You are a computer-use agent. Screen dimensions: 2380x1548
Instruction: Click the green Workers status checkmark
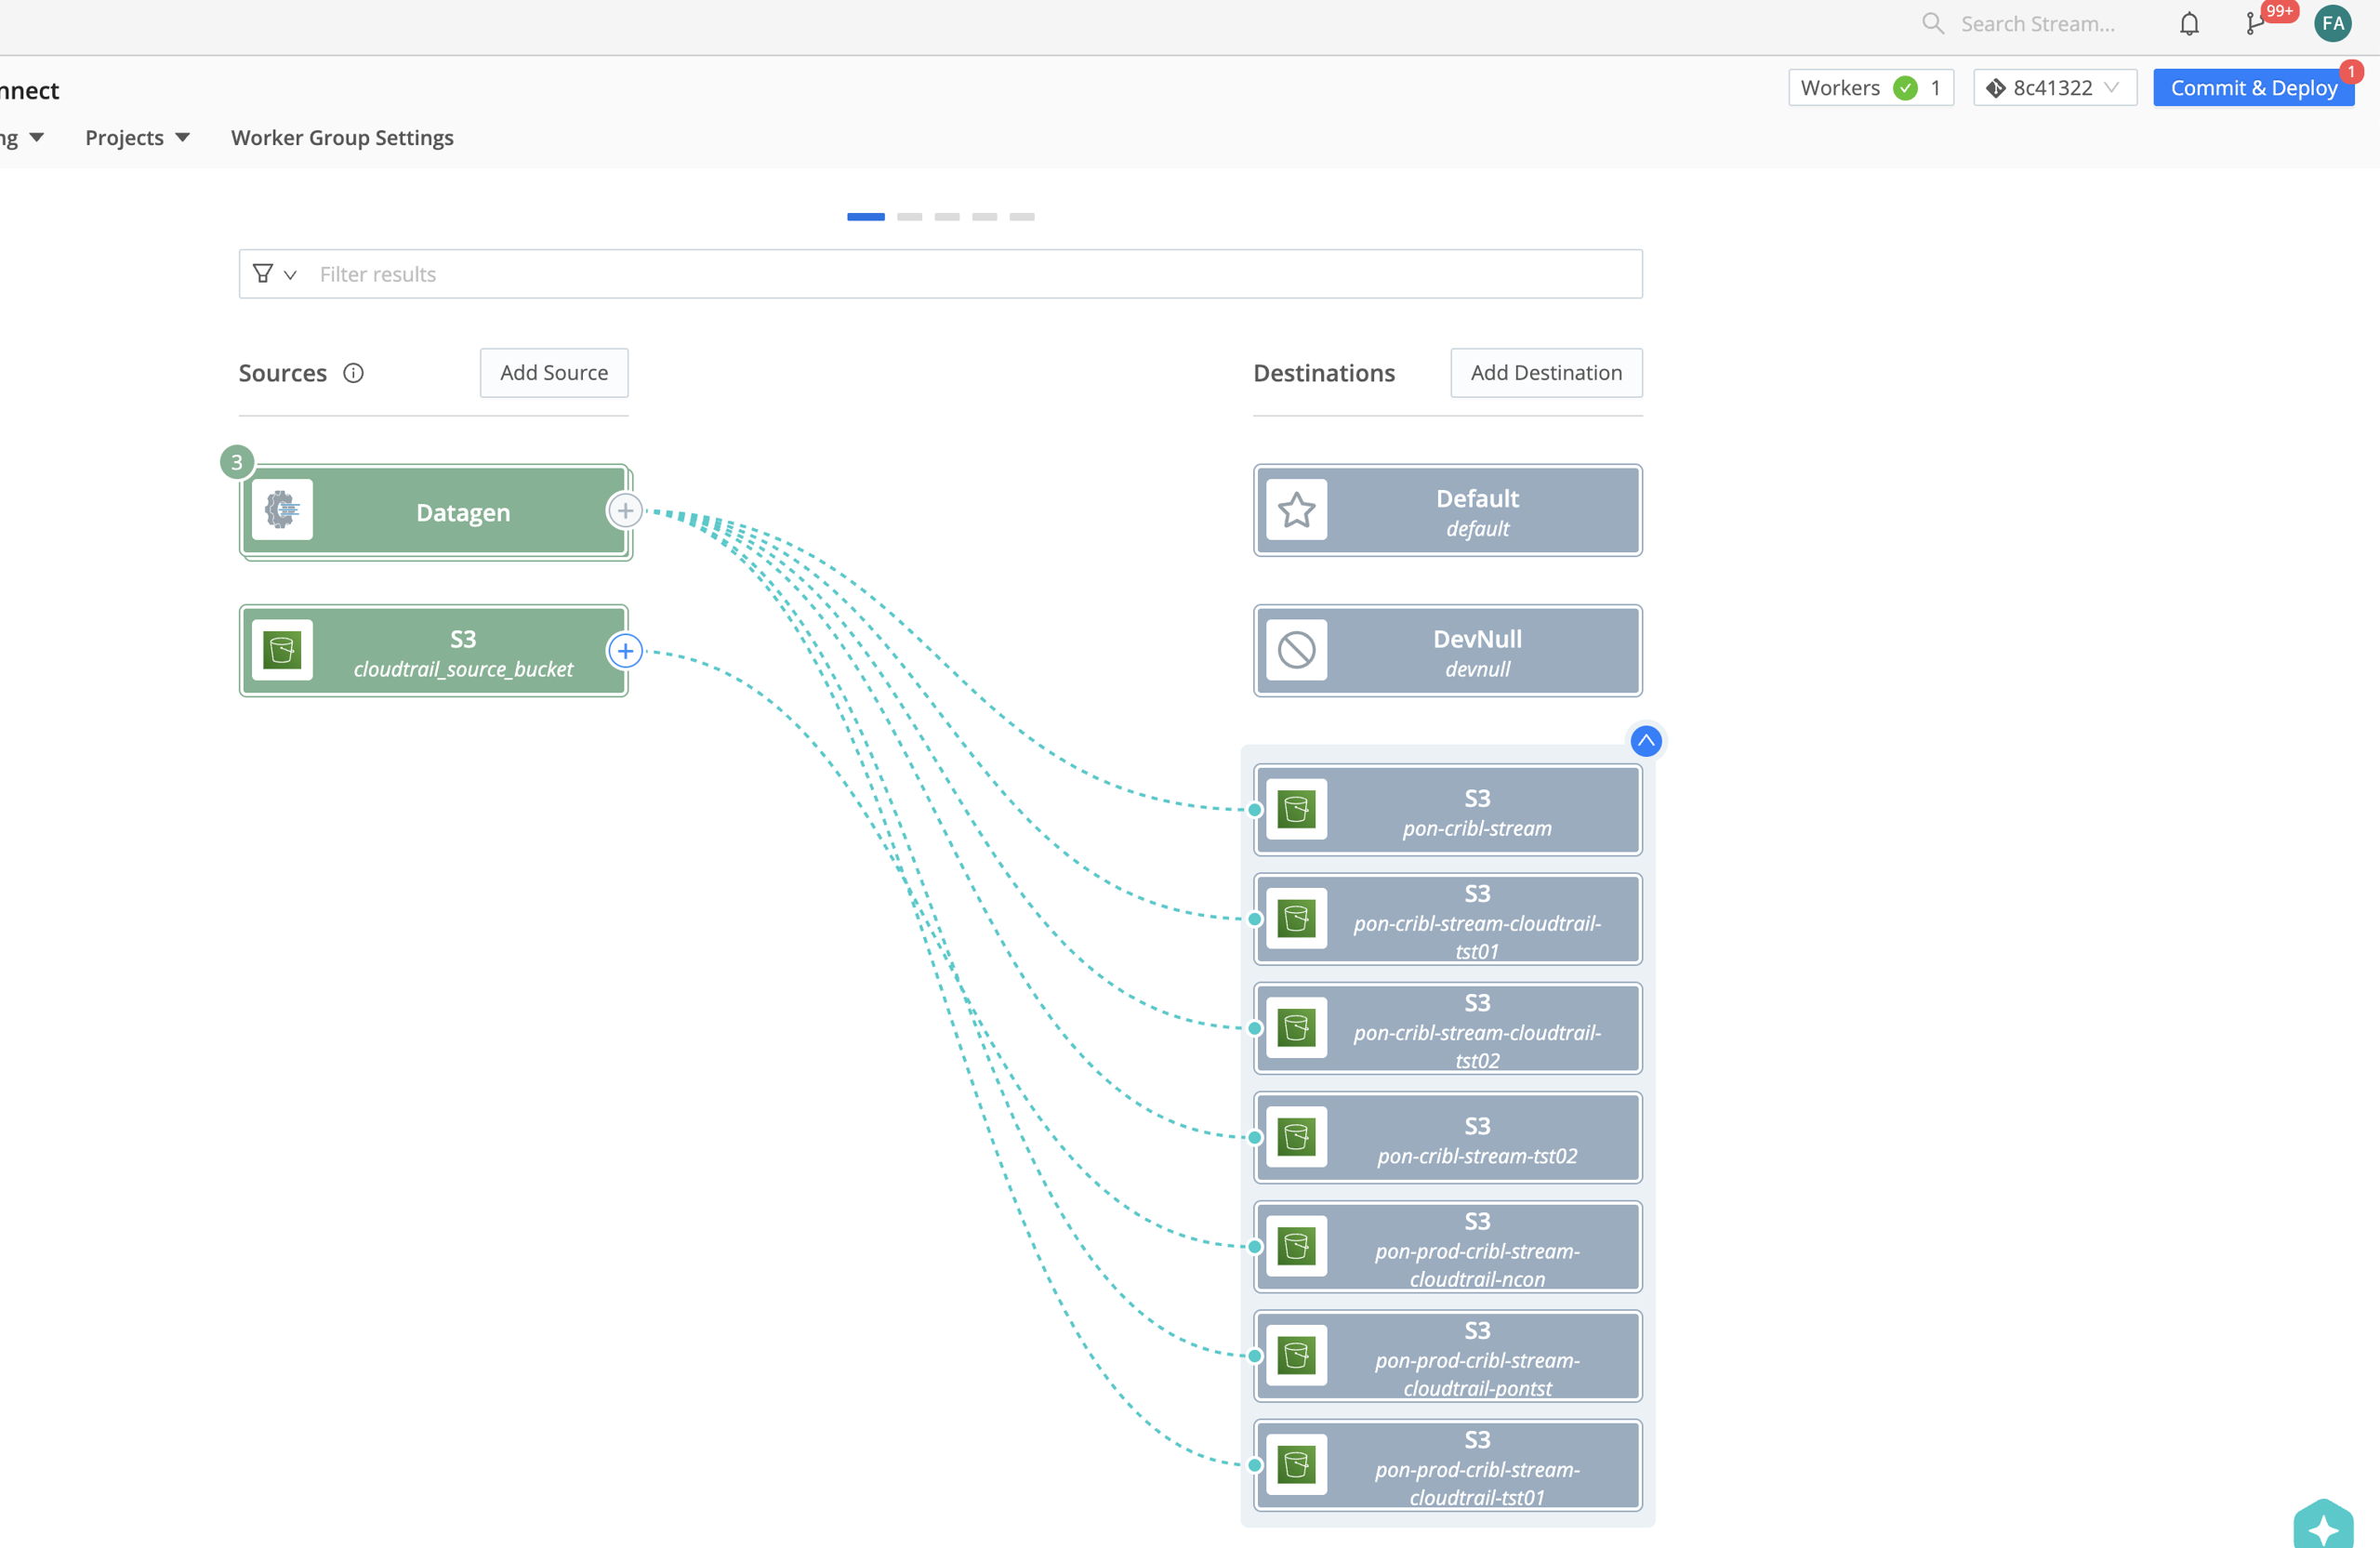(1906, 88)
